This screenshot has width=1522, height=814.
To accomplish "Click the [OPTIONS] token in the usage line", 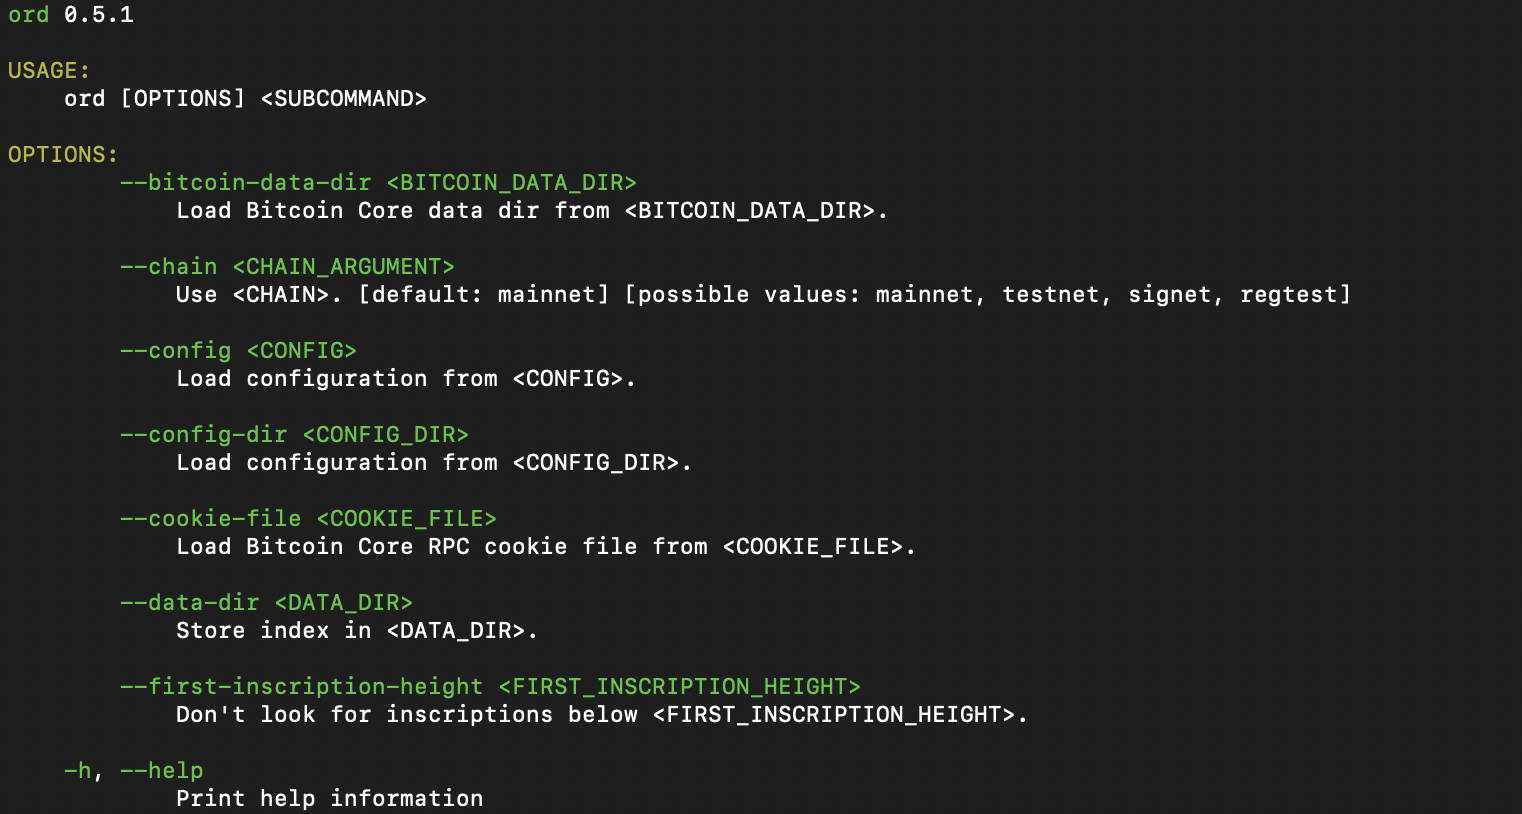I will 182,99.
